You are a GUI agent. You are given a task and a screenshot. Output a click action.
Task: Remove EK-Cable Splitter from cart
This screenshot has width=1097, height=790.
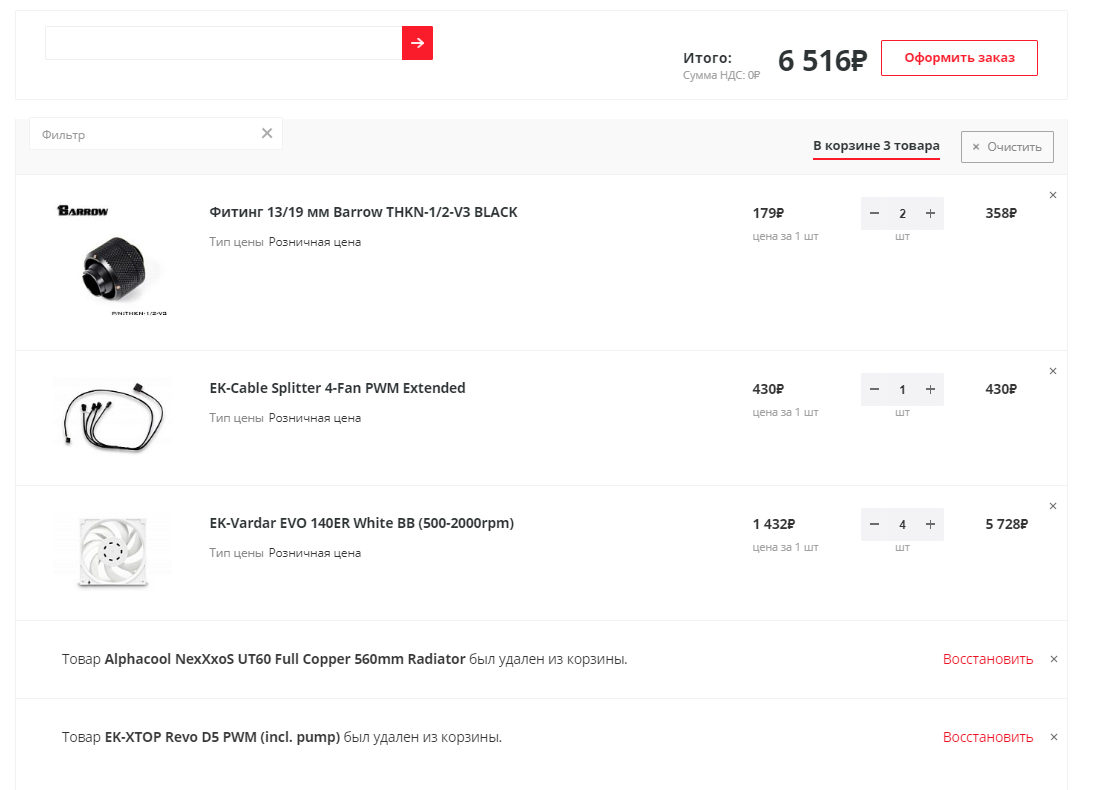point(1053,371)
